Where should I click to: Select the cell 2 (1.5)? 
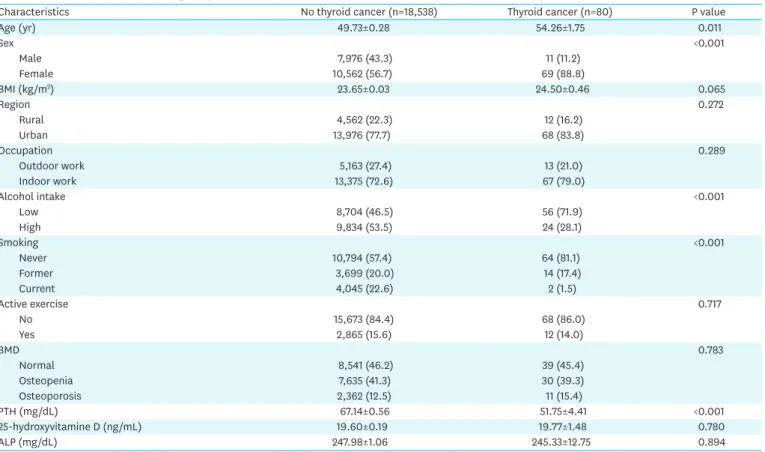(x=562, y=288)
